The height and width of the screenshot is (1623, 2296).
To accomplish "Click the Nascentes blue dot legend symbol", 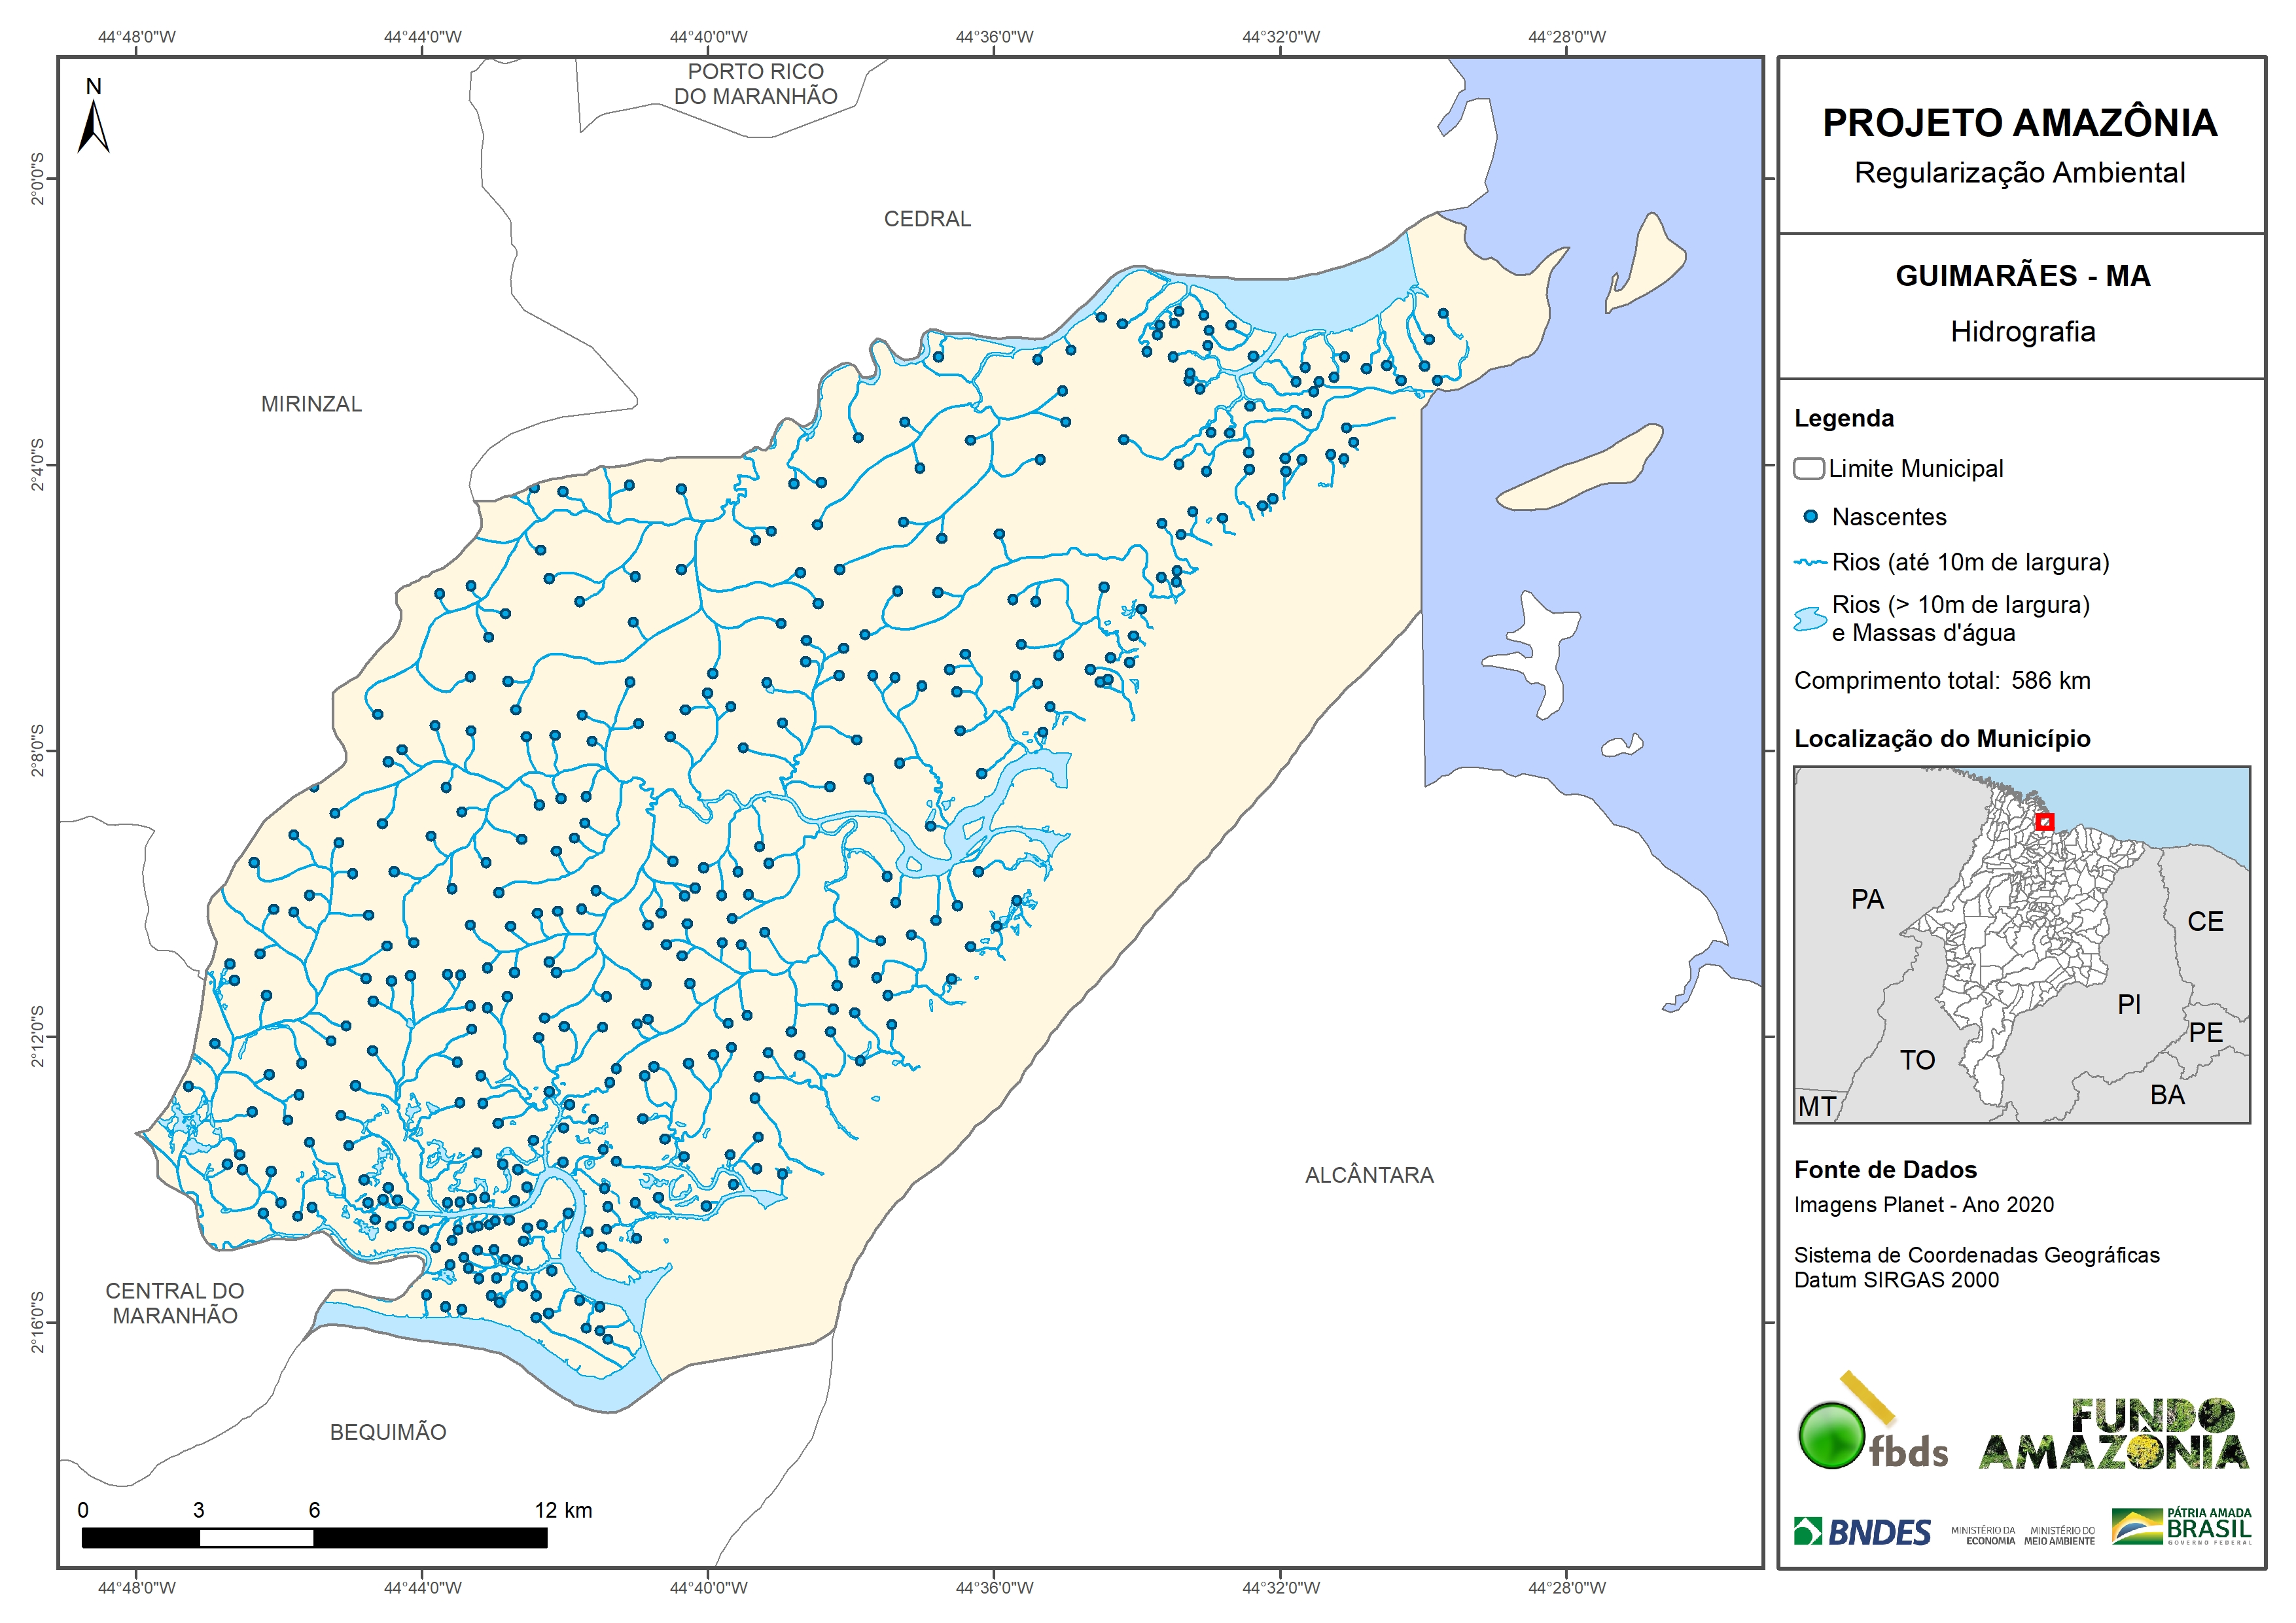I will click(x=1810, y=517).
